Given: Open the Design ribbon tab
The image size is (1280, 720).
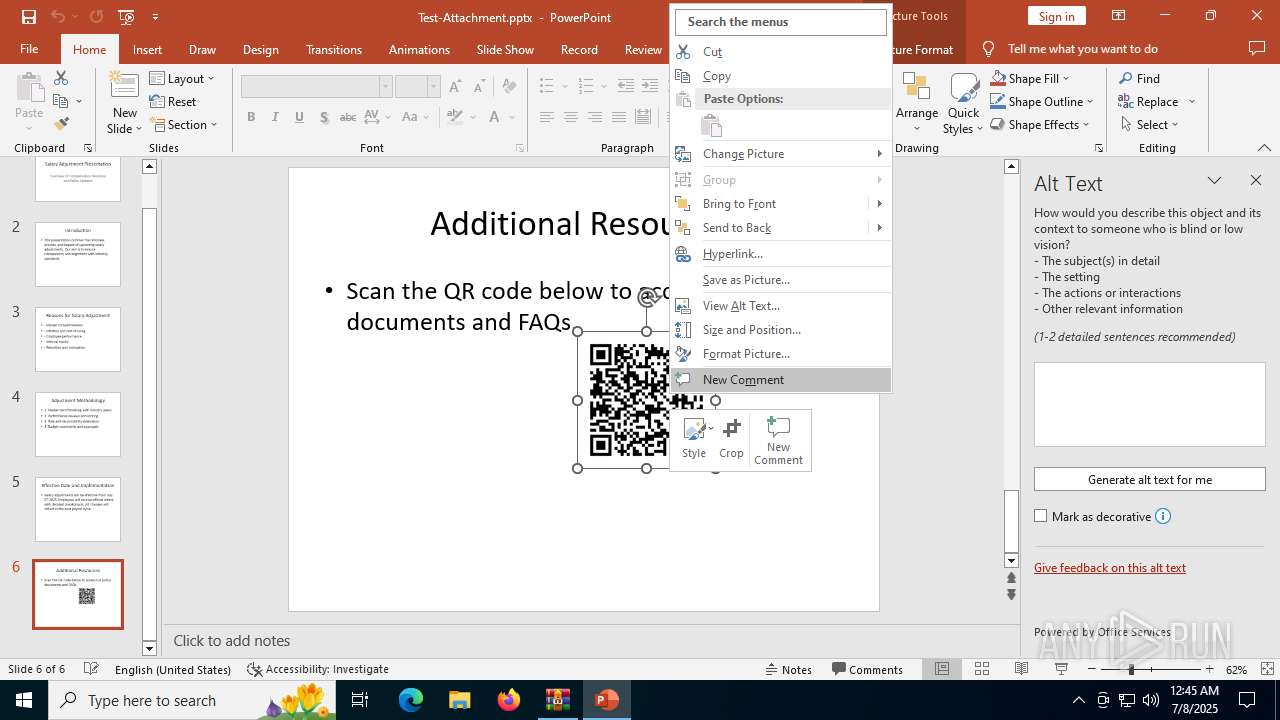Looking at the screenshot, I should (x=260, y=49).
